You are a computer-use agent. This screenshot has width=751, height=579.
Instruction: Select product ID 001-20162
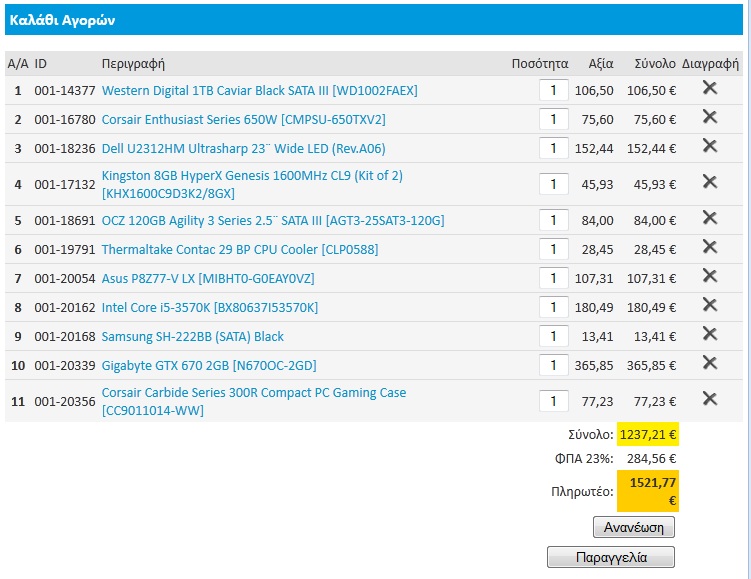[65, 307]
